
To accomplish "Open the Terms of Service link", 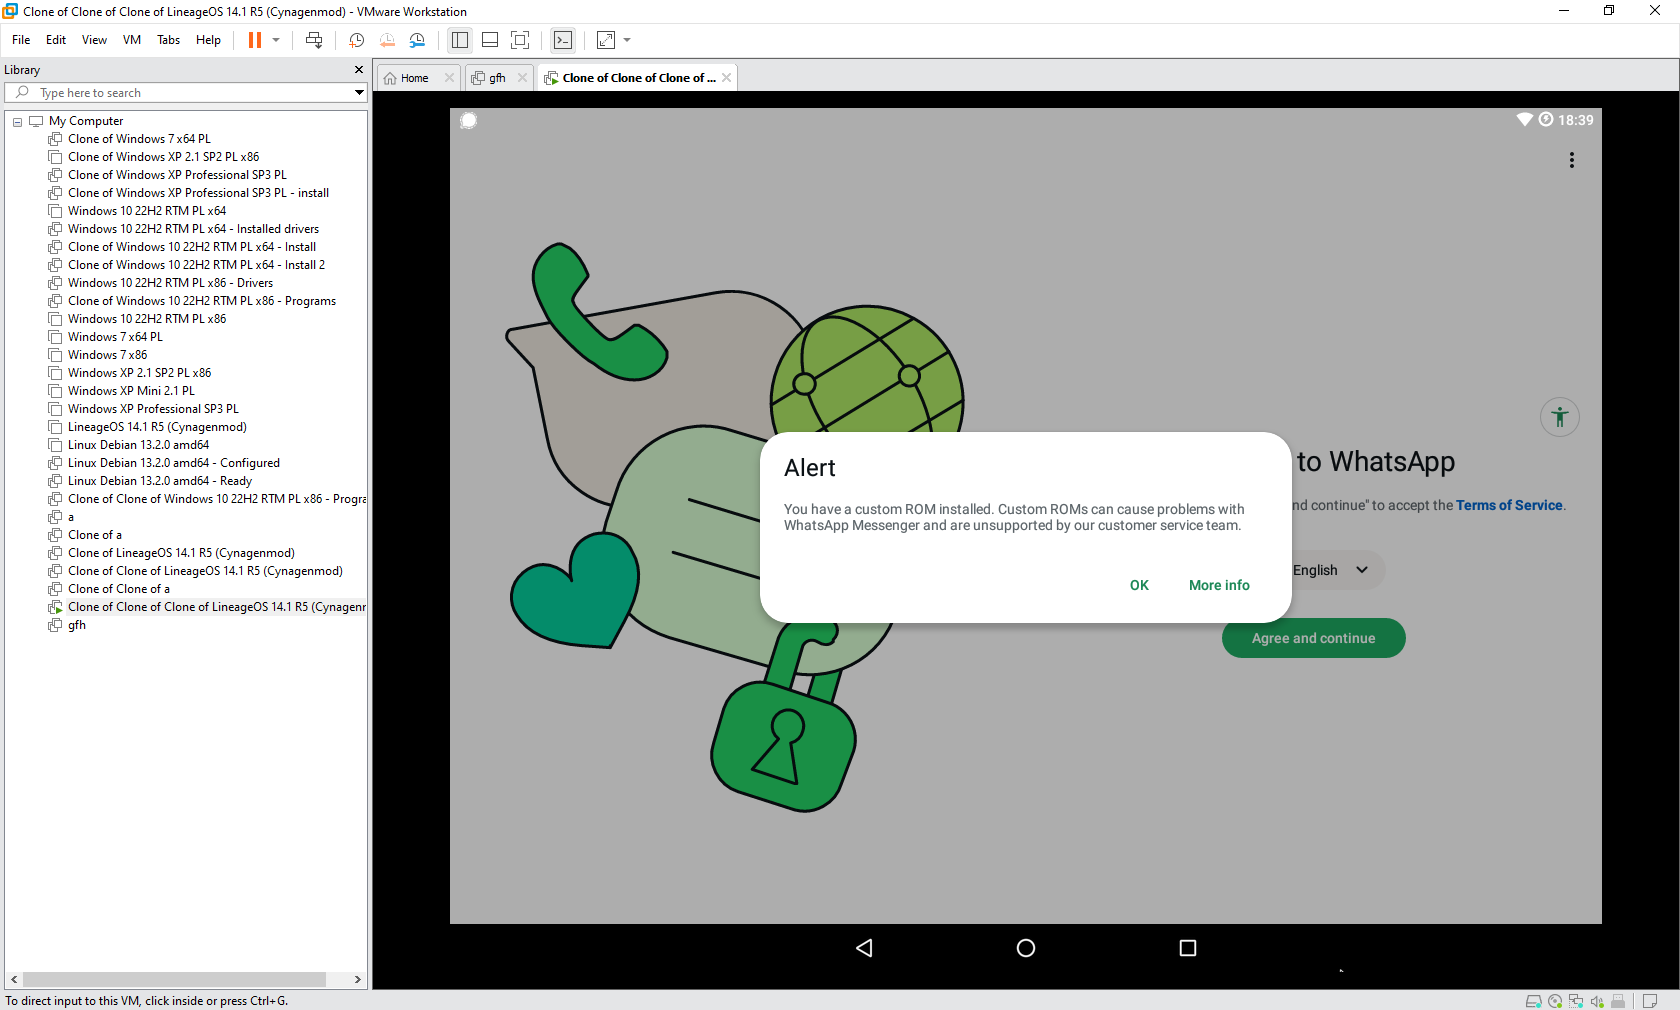I will click(x=1508, y=505).
